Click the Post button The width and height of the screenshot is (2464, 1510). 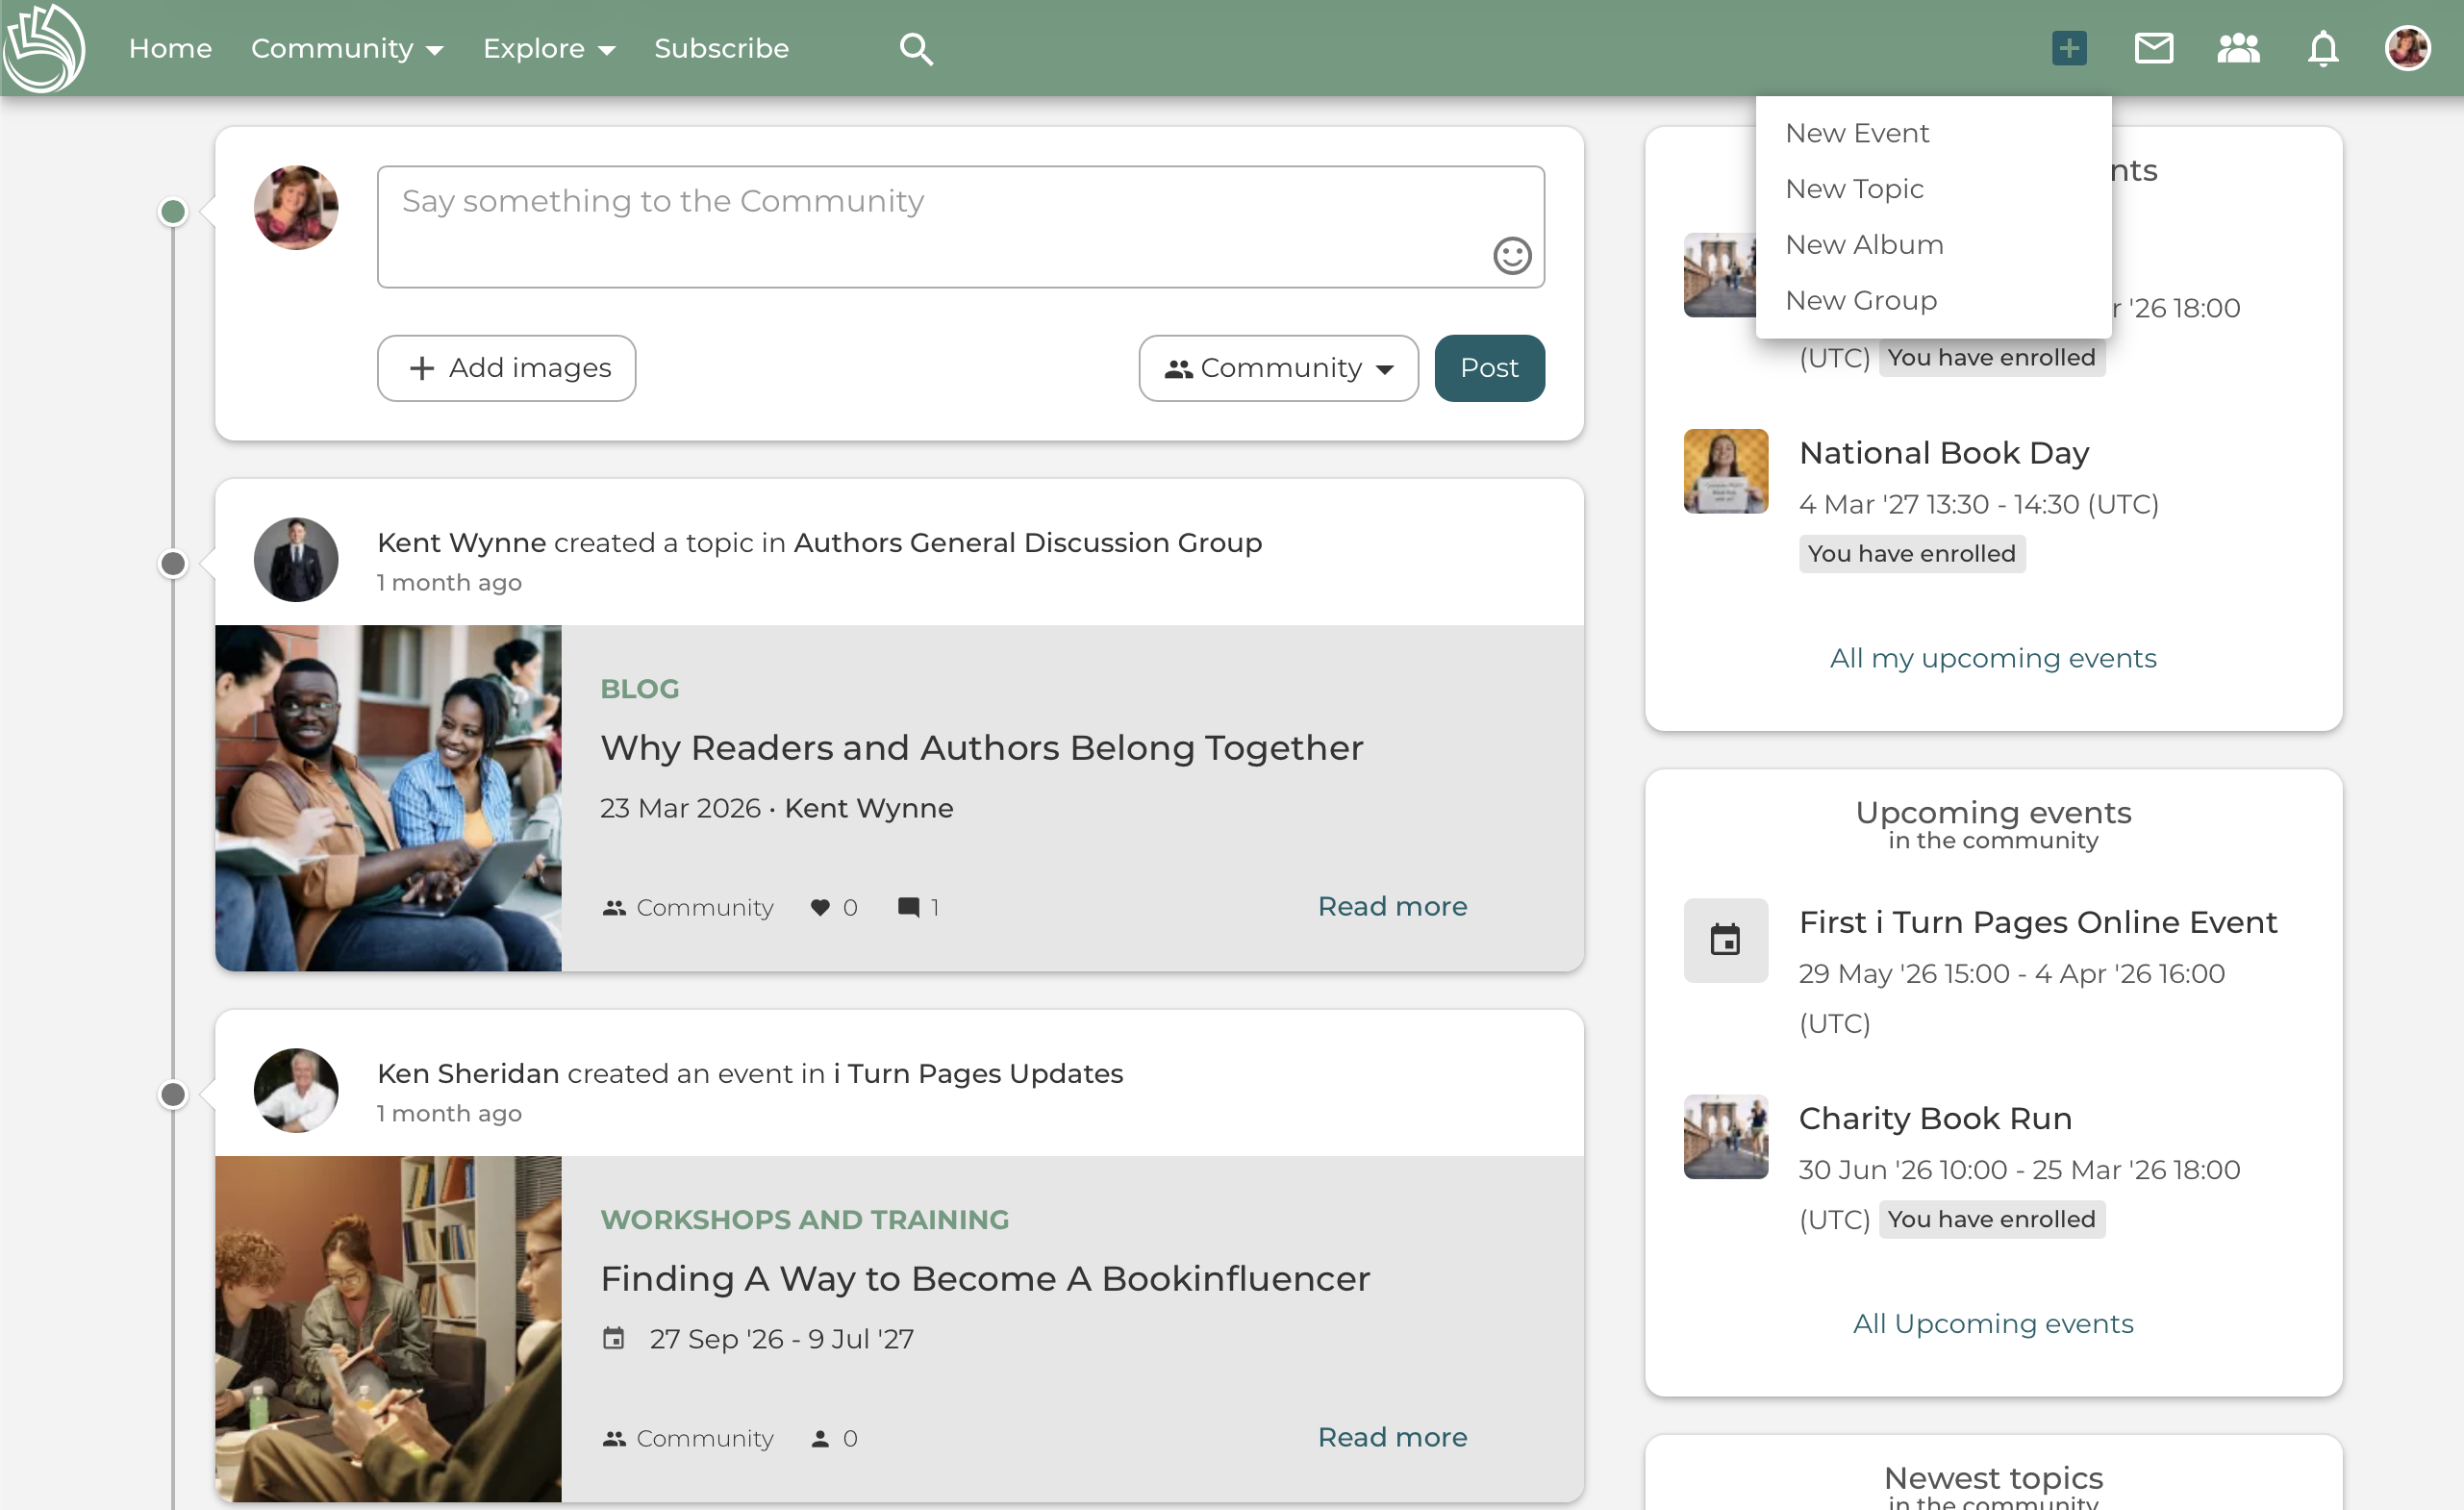(x=1489, y=368)
